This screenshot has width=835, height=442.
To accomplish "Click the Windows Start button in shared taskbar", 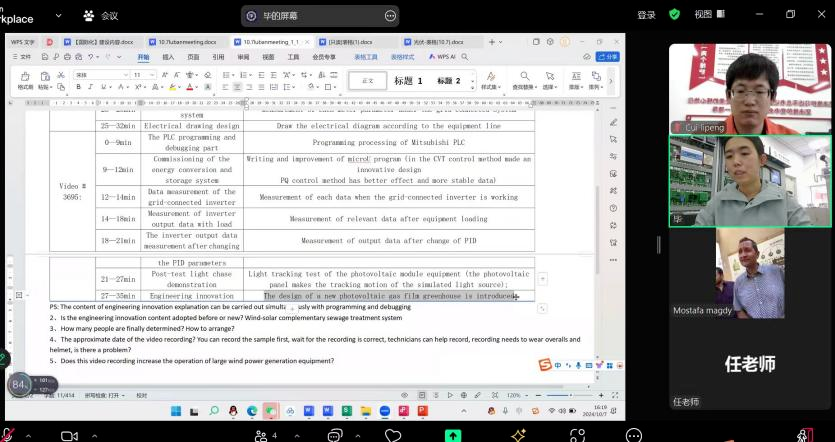I will (178, 410).
